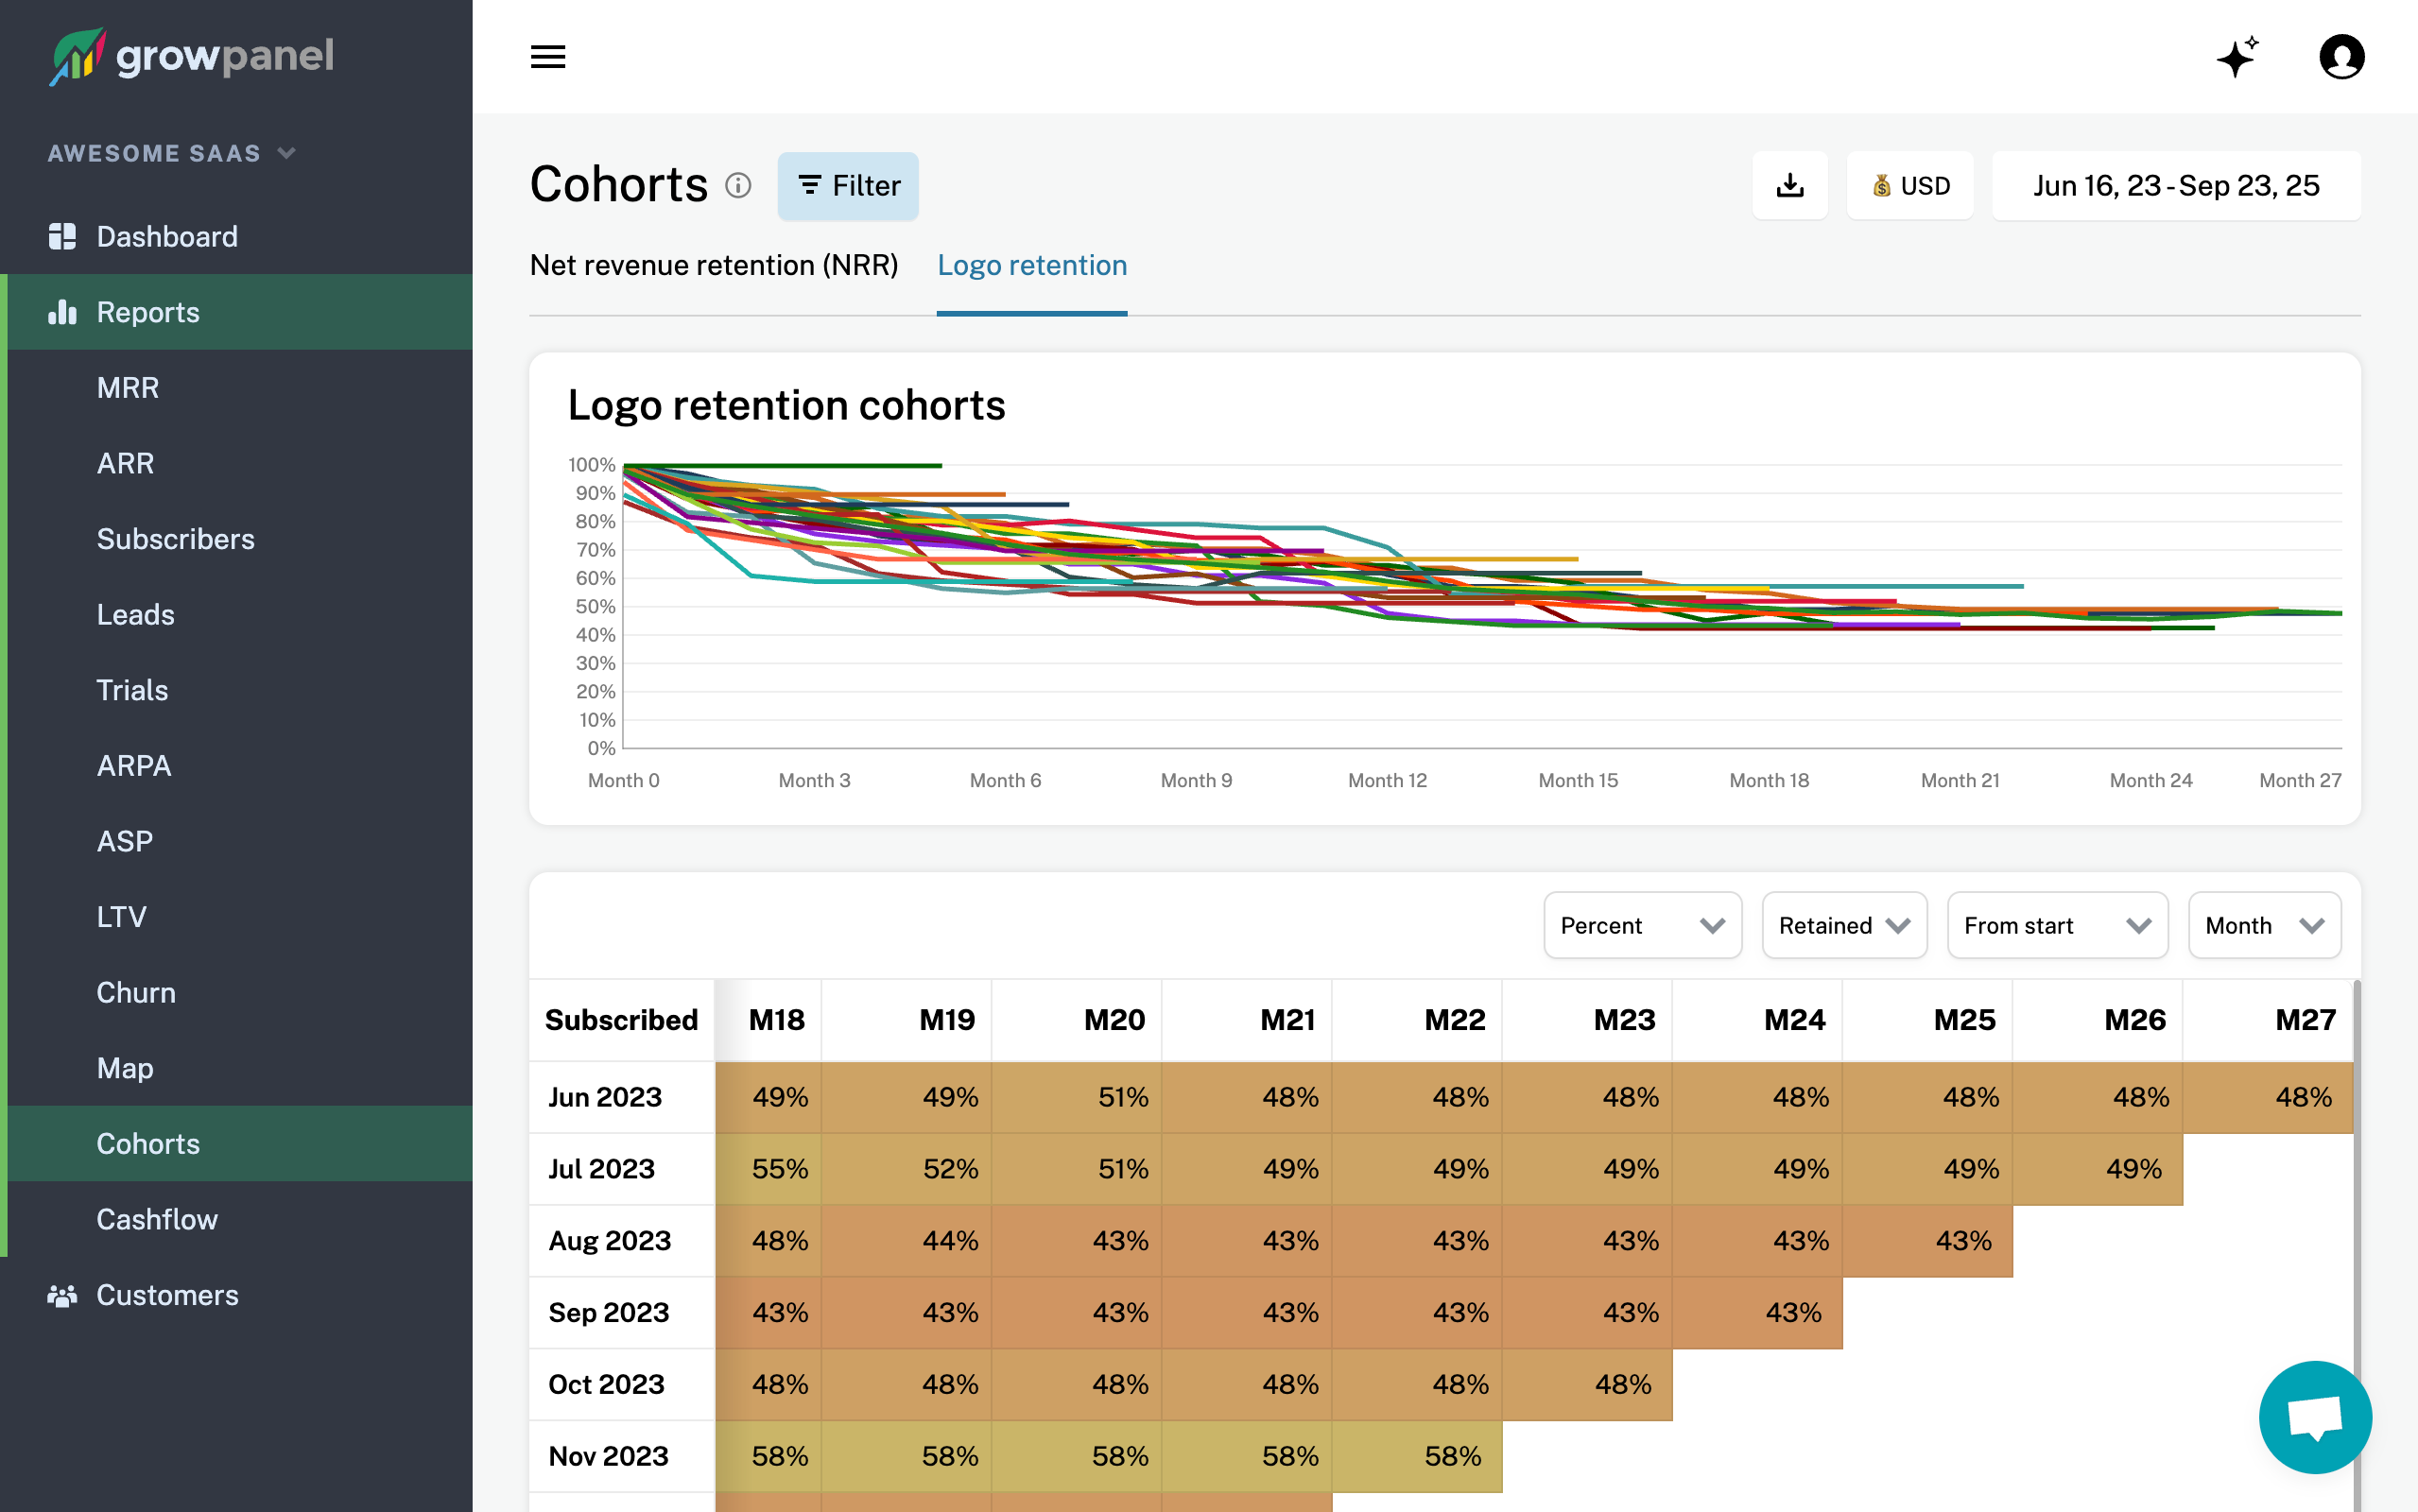The height and width of the screenshot is (1512, 2418).
Task: Switch to the Net revenue retention tab
Action: point(714,265)
